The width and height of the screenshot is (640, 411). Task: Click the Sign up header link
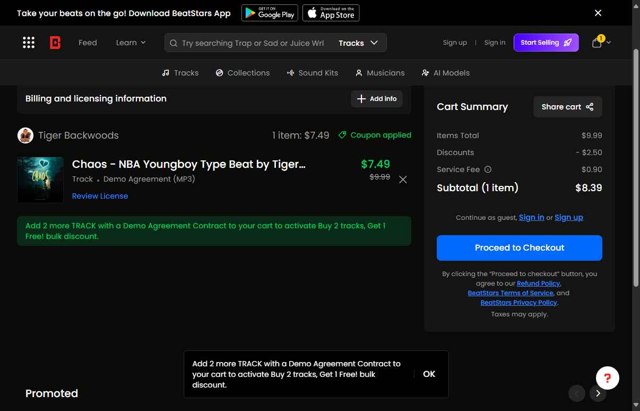click(x=455, y=42)
